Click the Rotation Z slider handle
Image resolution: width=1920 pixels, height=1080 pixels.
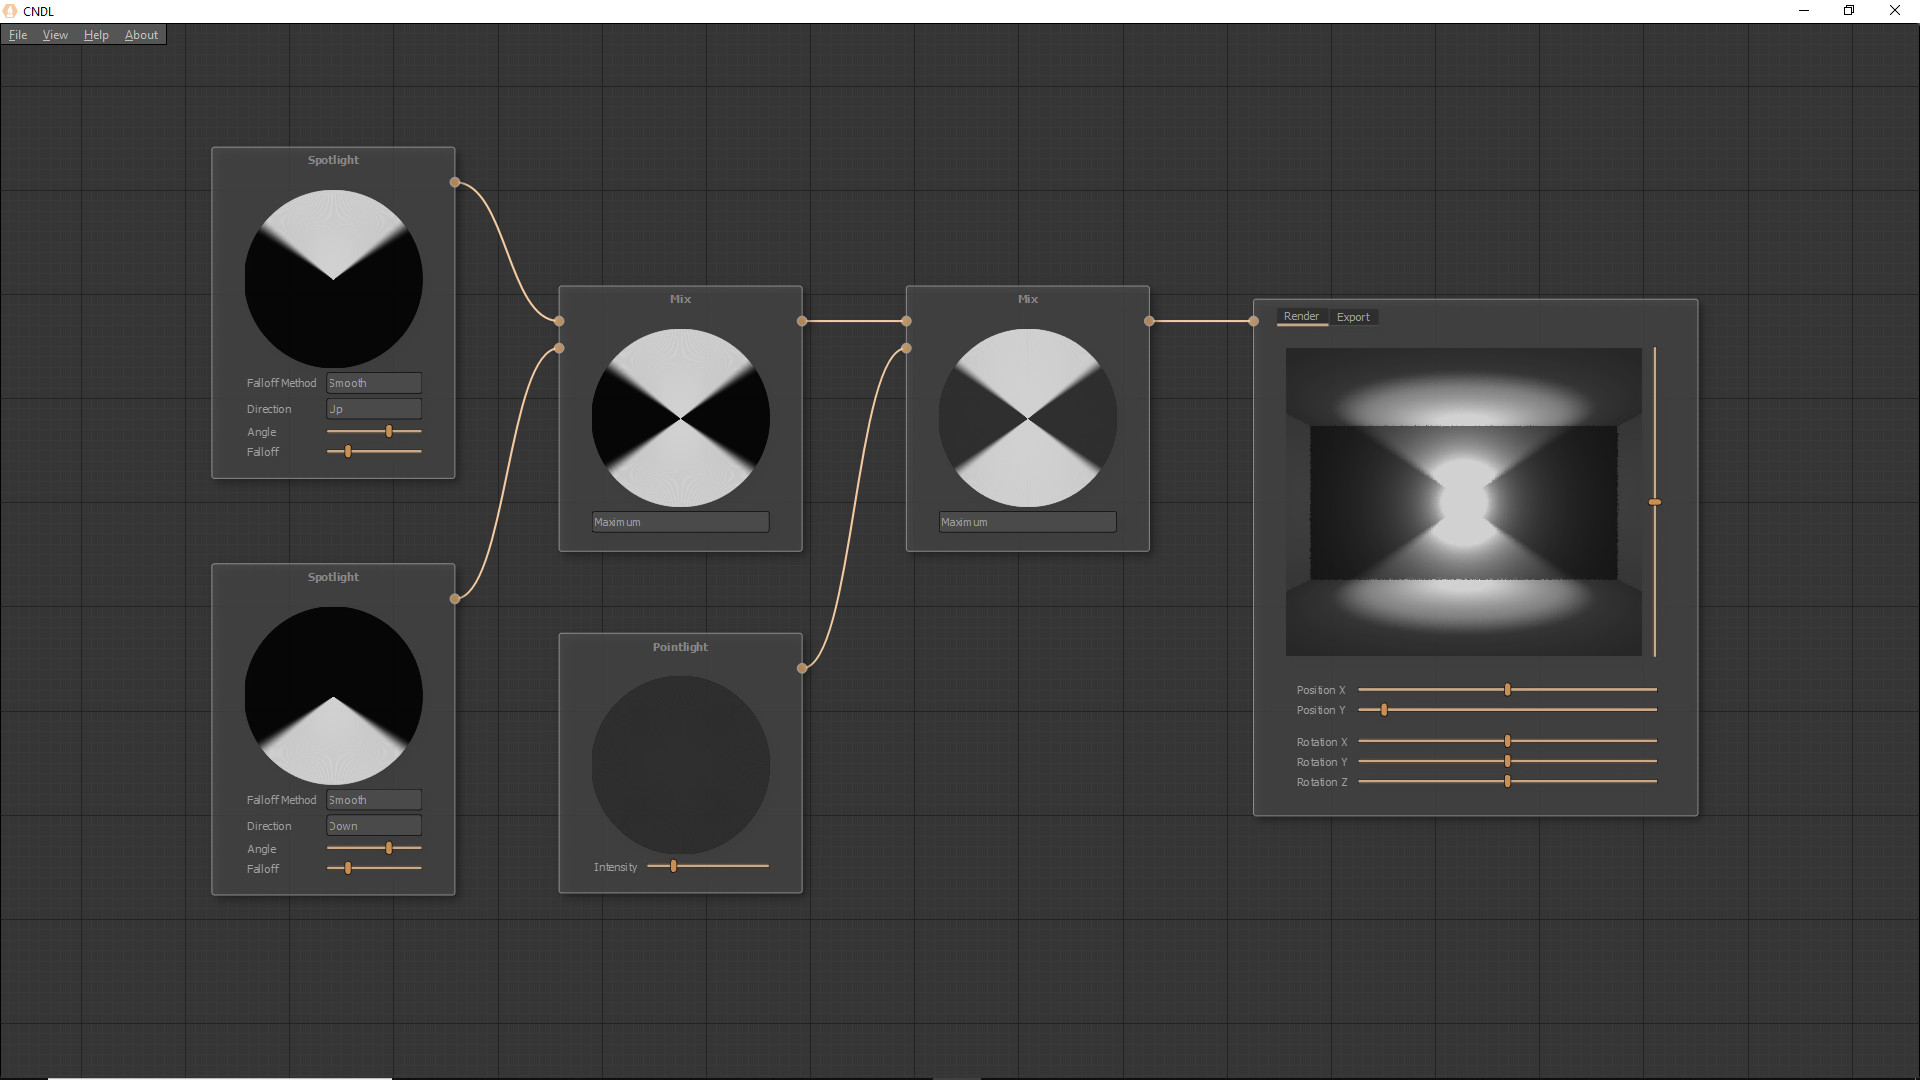(1506, 781)
